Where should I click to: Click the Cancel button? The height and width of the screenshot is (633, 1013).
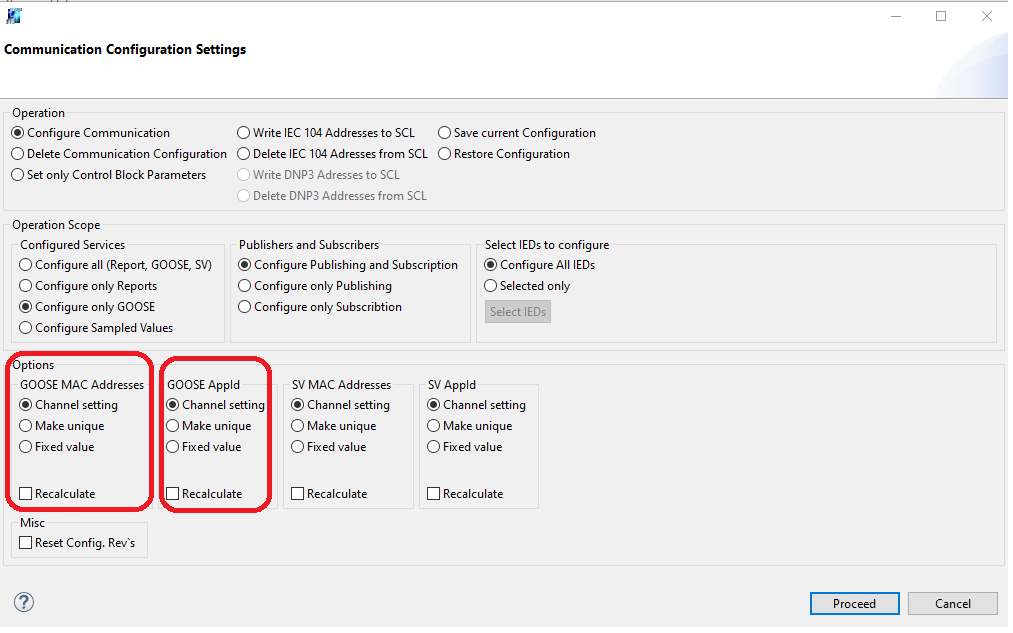pos(952,604)
